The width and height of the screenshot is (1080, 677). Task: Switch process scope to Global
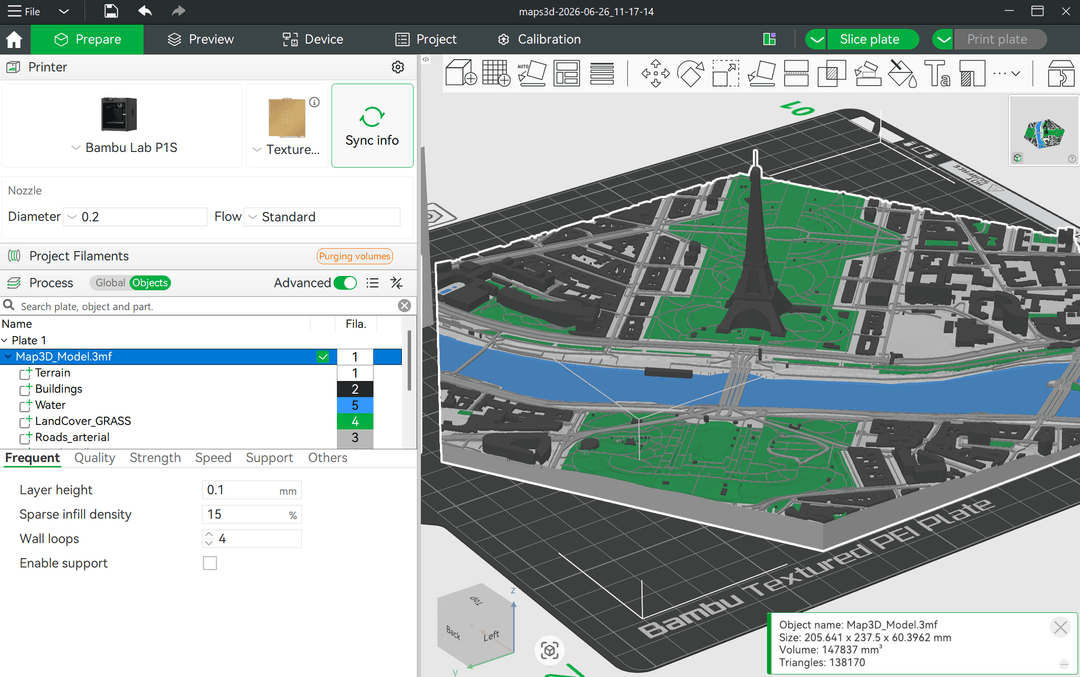point(110,282)
